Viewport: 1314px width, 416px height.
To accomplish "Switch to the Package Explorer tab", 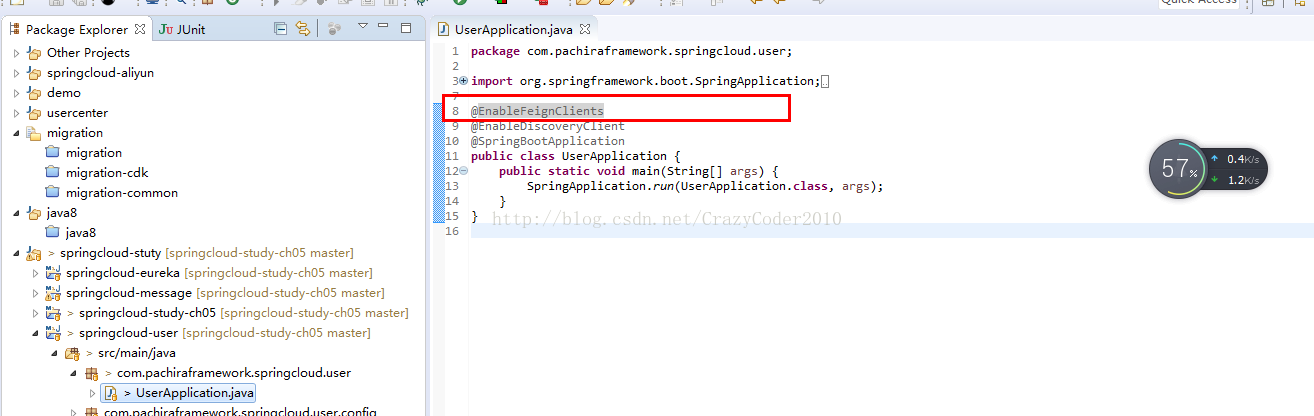I will [x=77, y=29].
